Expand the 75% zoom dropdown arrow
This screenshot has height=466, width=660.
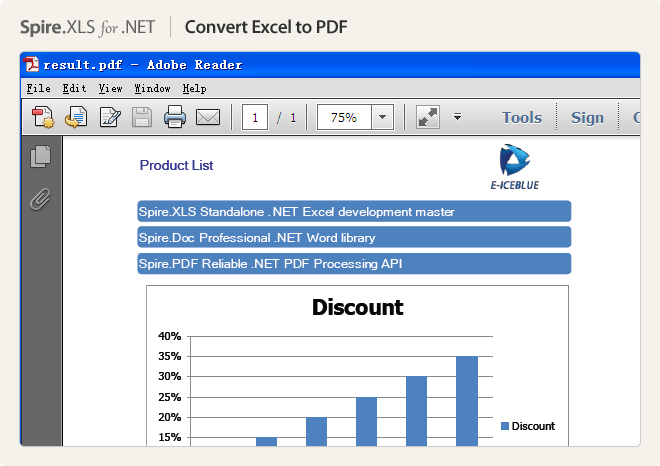[382, 117]
